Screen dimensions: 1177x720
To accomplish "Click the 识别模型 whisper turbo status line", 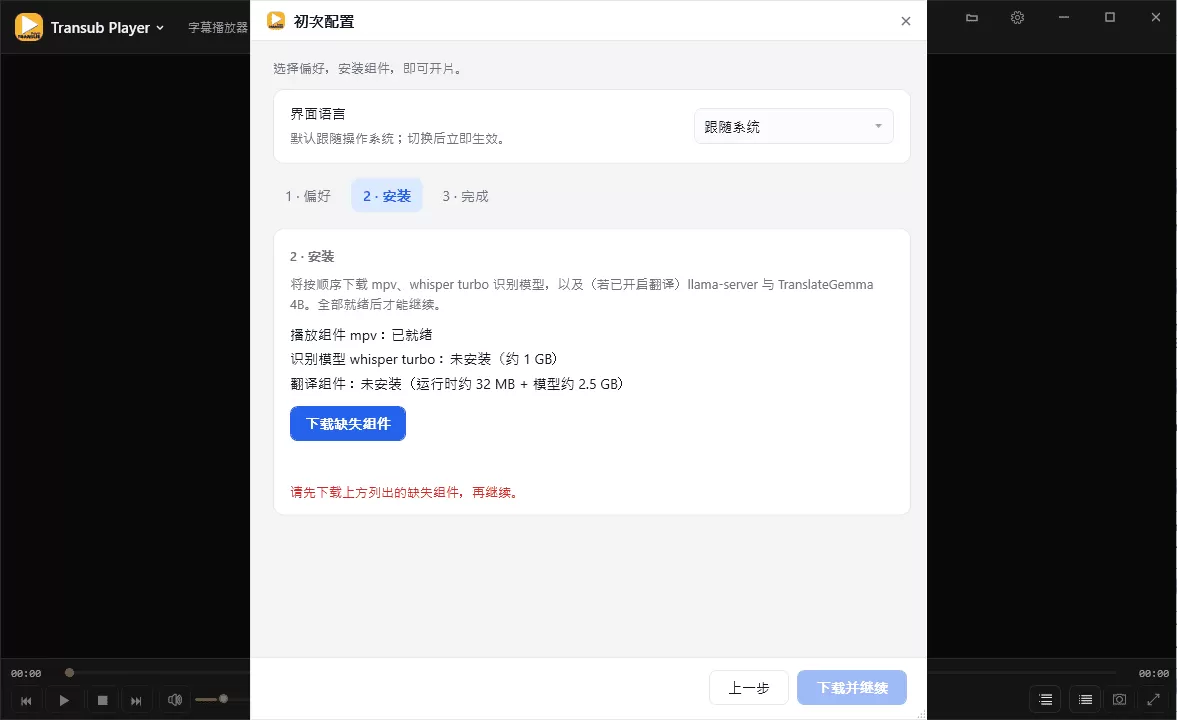I will [423, 359].
